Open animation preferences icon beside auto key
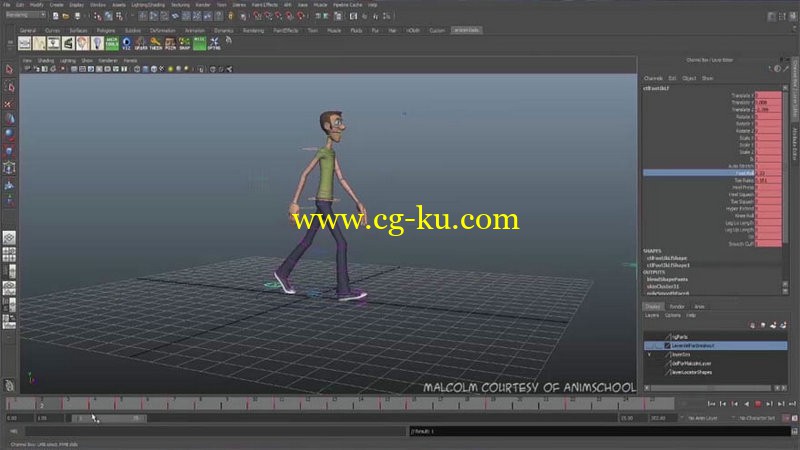Screen dimensions: 800x450 tap(794, 418)
